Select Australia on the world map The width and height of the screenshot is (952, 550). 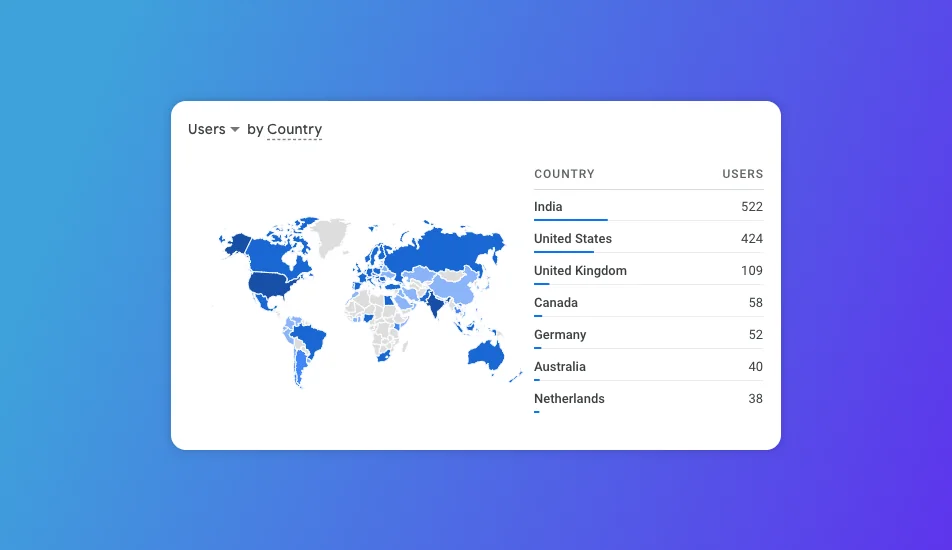point(485,354)
